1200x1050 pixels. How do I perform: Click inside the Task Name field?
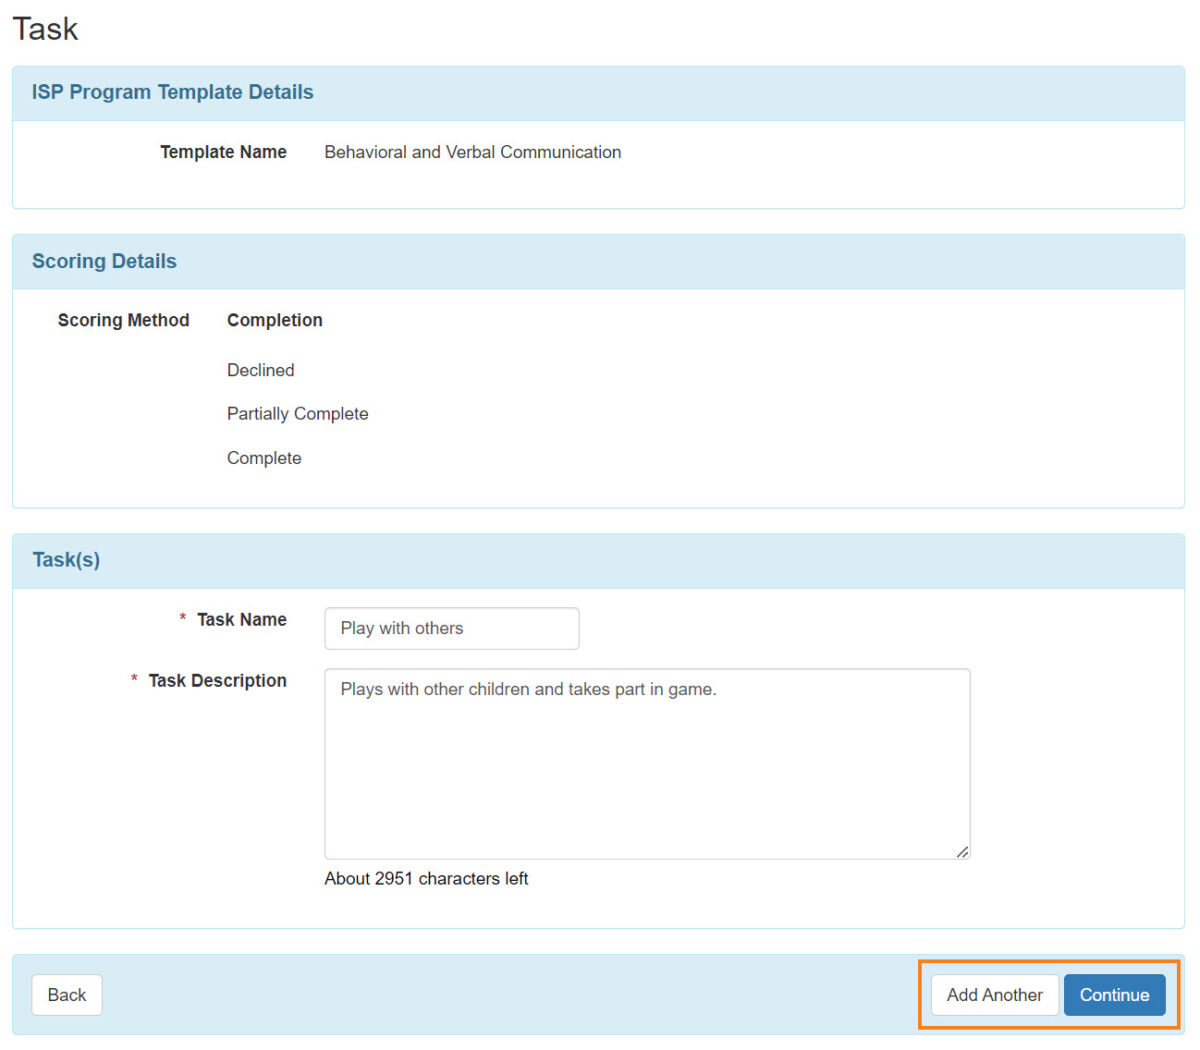pyautogui.click(x=451, y=628)
